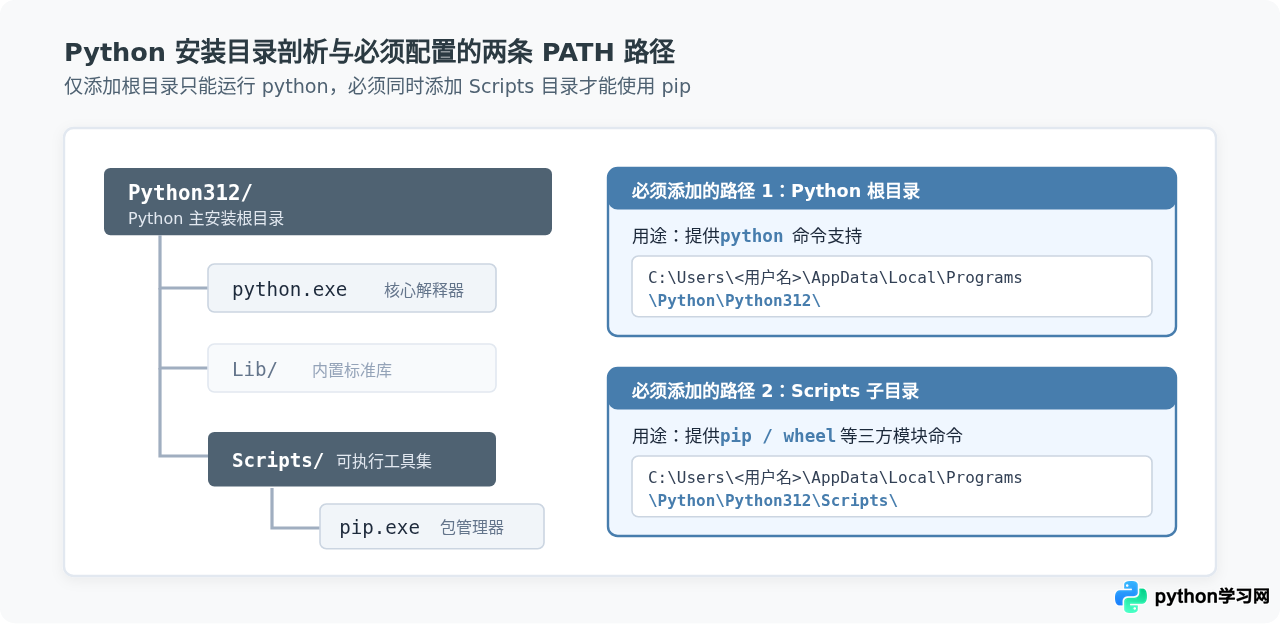This screenshot has height=624, width=1280.
Task: Select the Scripts/ tree node
Action: [352, 459]
